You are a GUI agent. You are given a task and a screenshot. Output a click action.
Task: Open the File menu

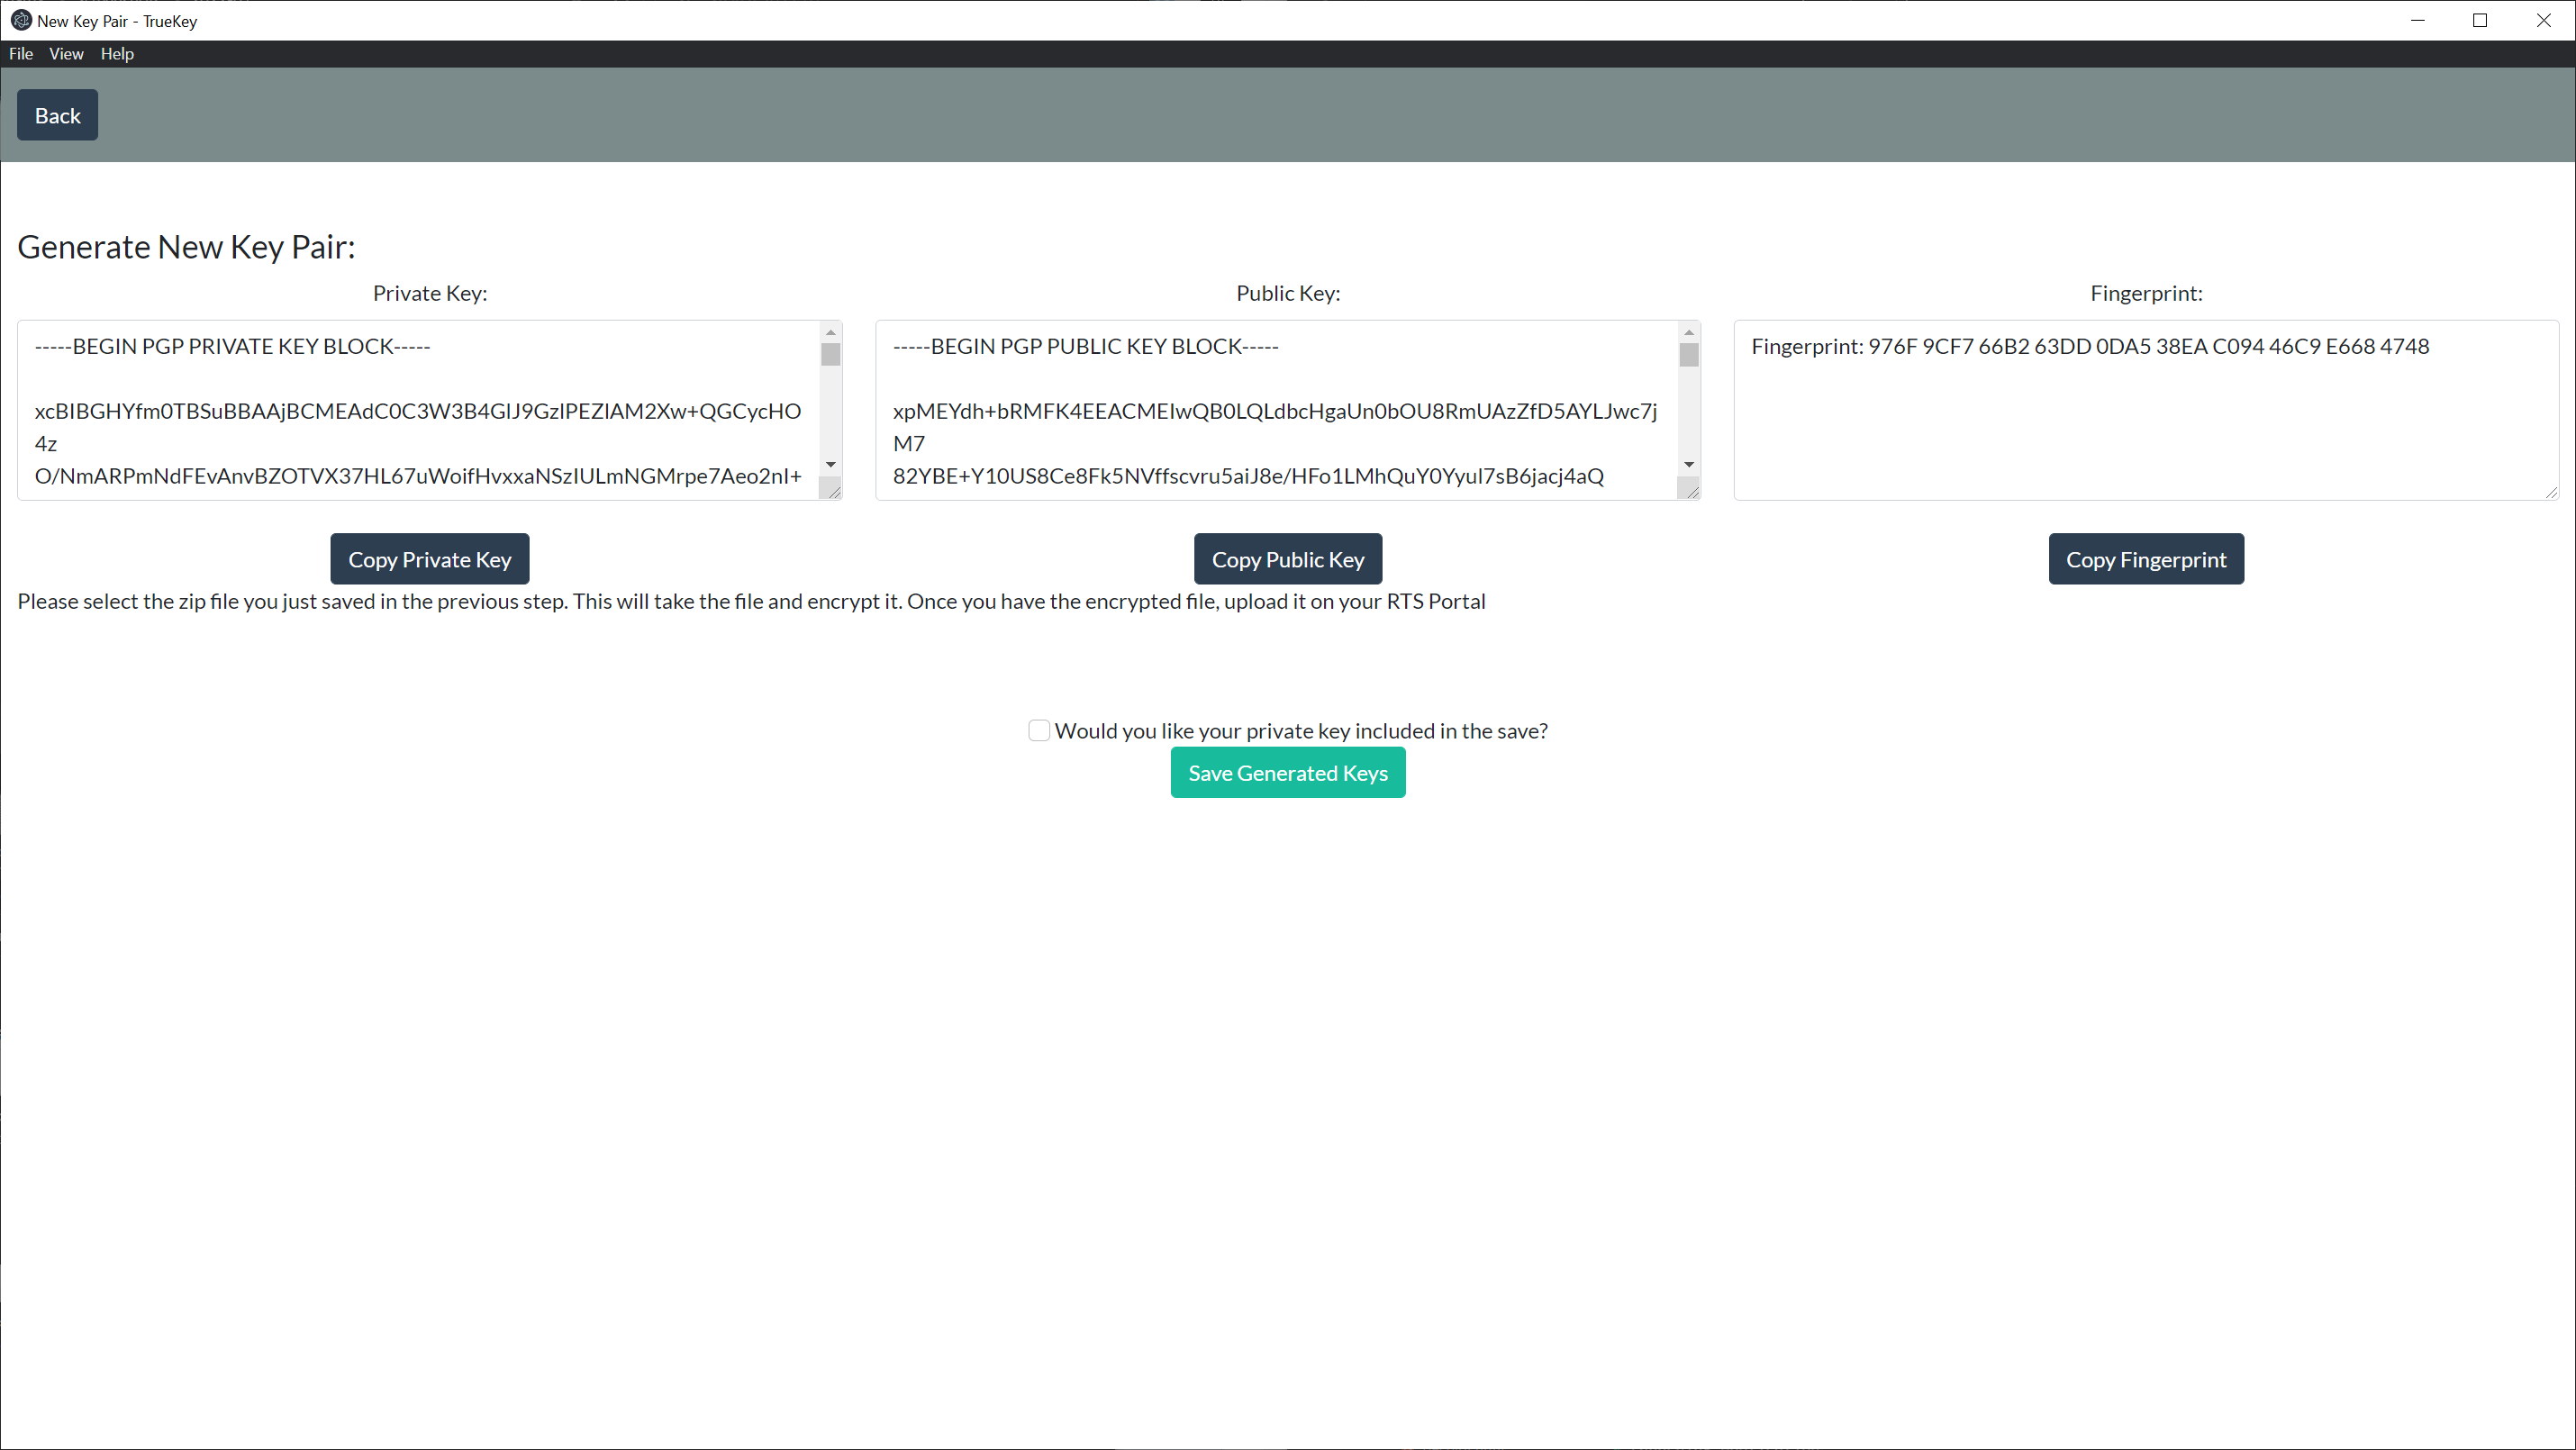(x=21, y=54)
